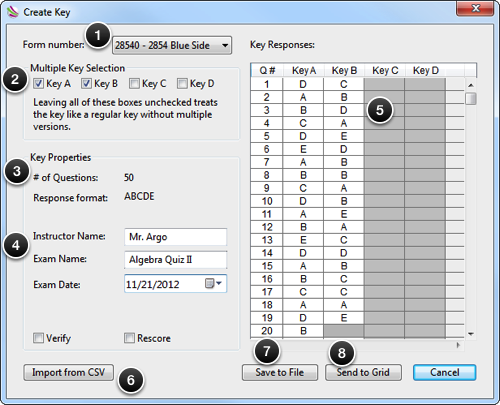Check the Verify checkbox
Viewport: 500px width, 405px height.
coord(38,338)
